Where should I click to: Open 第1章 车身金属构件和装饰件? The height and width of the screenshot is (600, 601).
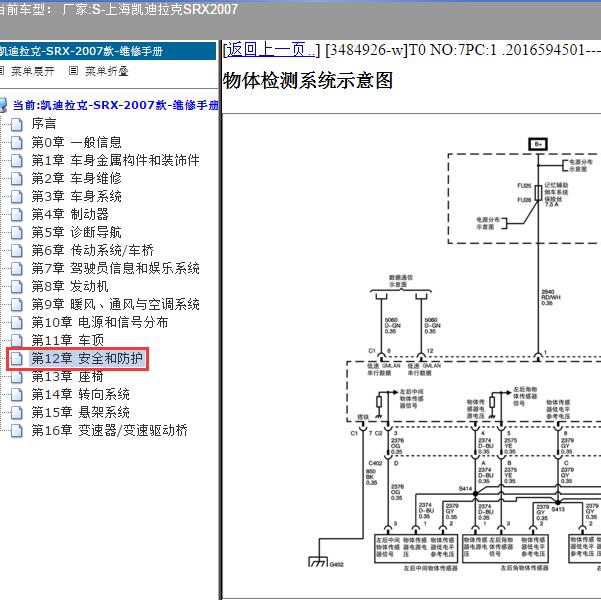pos(115,160)
